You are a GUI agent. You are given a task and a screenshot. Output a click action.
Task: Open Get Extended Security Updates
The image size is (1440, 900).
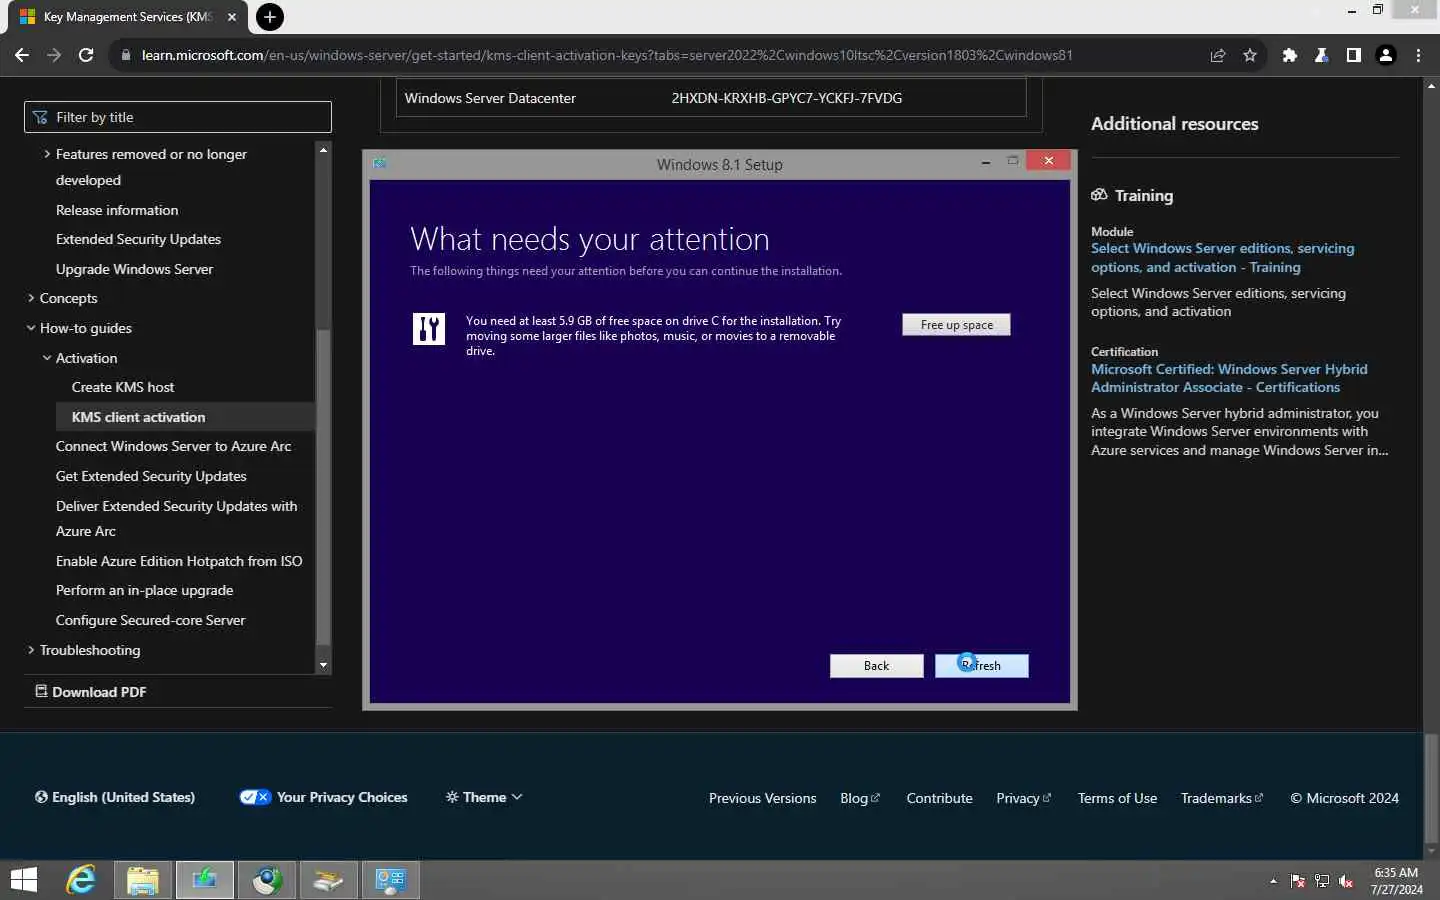[151, 476]
